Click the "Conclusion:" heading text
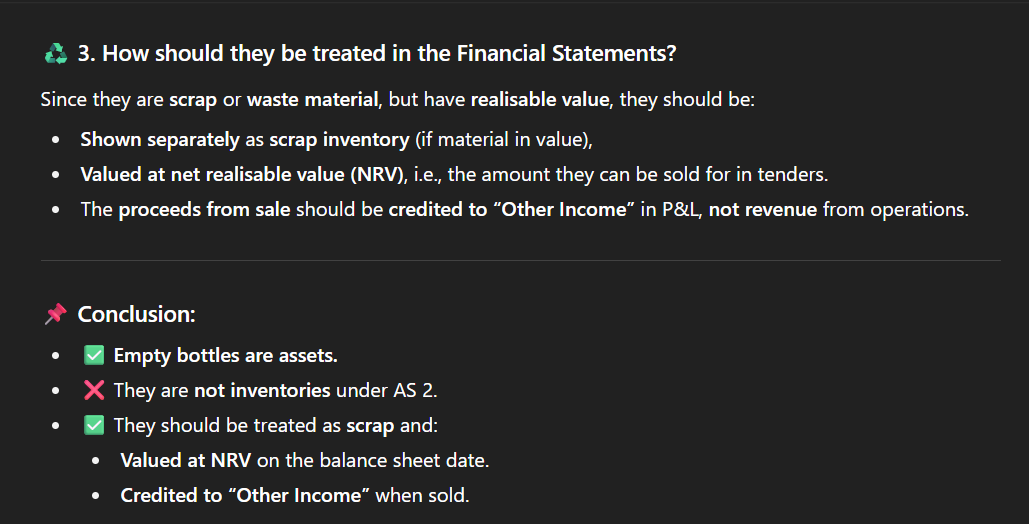This screenshot has height=524, width=1029. 136,314
